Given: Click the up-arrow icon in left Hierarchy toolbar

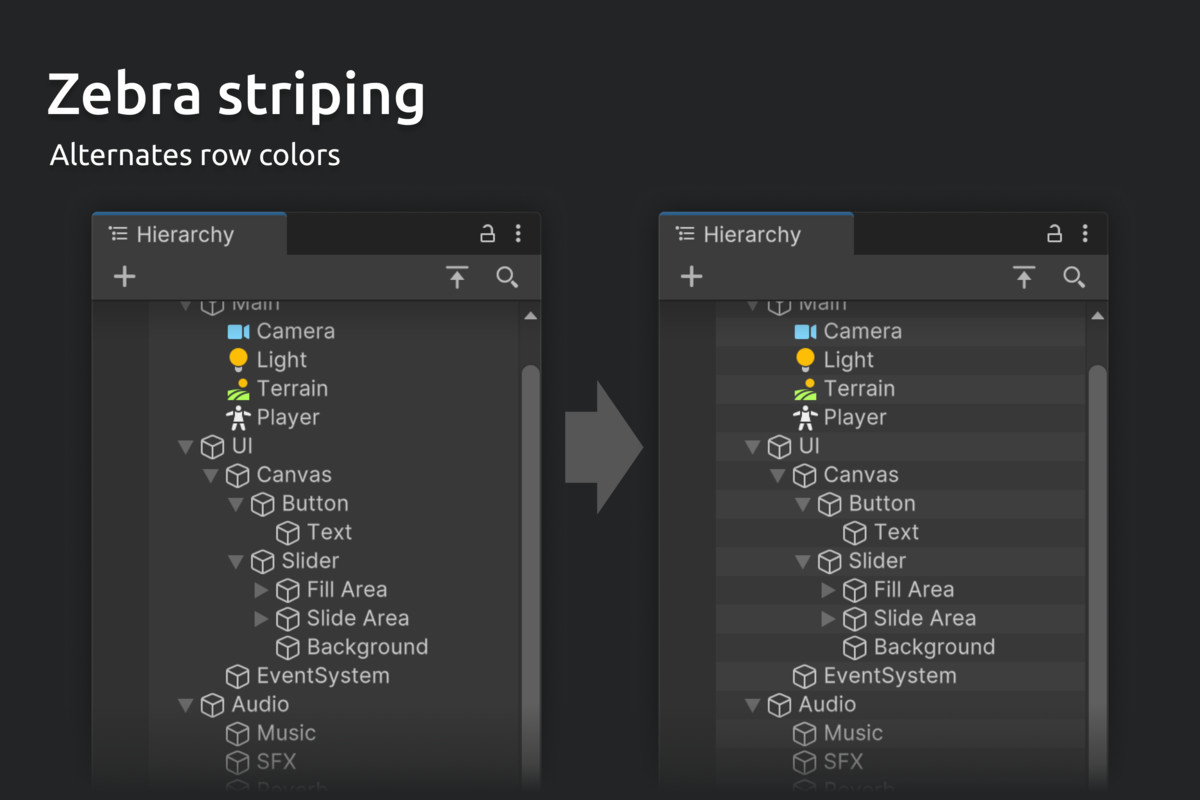Looking at the screenshot, I should tap(457, 277).
